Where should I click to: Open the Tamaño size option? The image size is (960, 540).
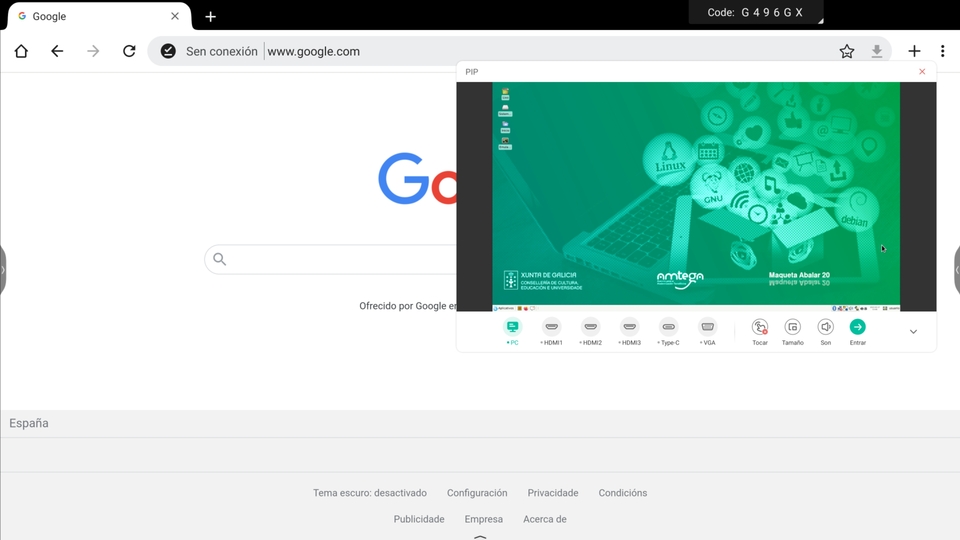[x=792, y=327]
